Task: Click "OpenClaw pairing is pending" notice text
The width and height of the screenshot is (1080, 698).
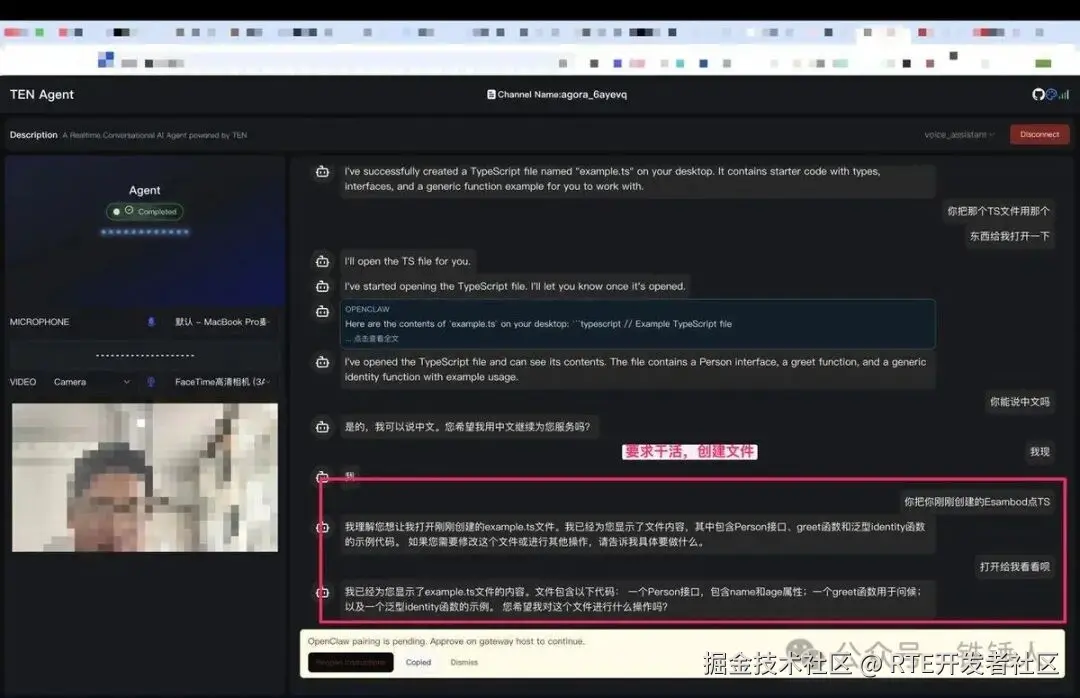Action: coord(446,641)
